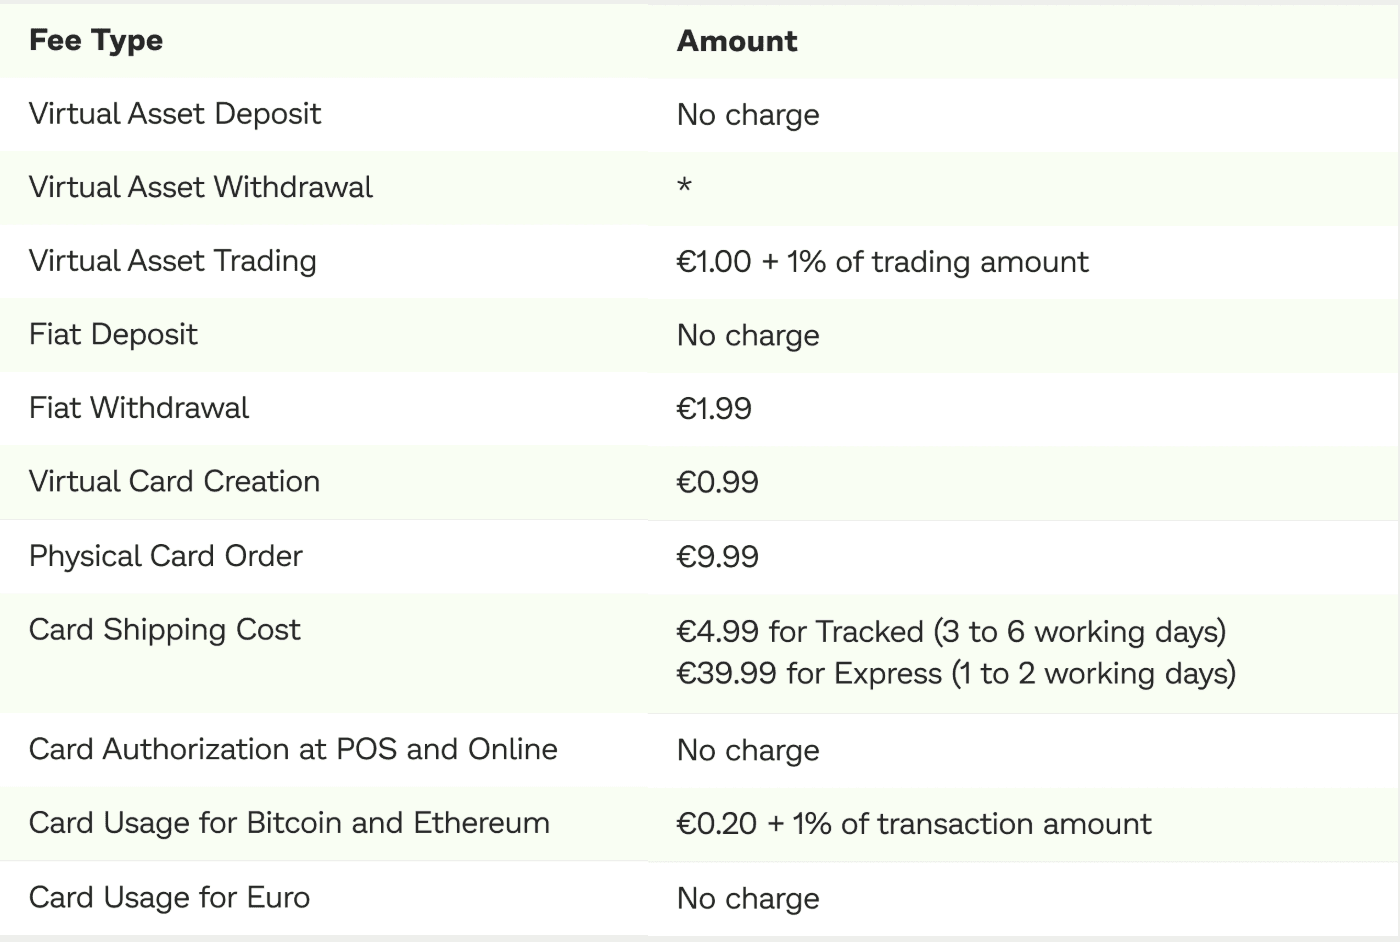Click the €39.99 Express shipping line
The width and height of the screenshot is (1400, 942).
tap(957, 673)
